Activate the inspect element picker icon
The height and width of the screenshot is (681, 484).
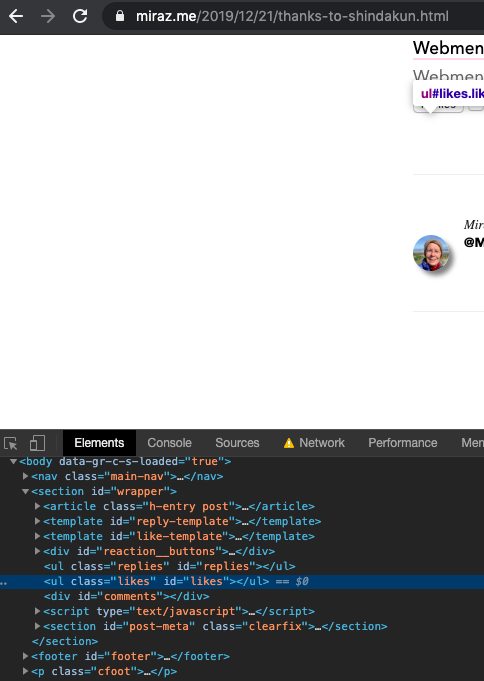[10, 443]
